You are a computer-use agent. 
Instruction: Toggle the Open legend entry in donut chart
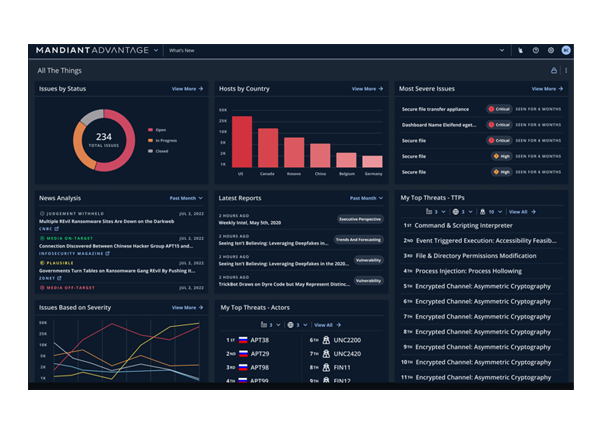coord(157,130)
